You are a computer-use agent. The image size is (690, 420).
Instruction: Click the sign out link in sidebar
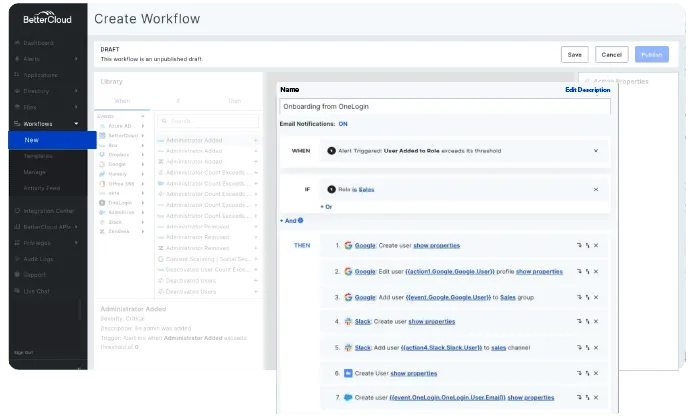23,352
